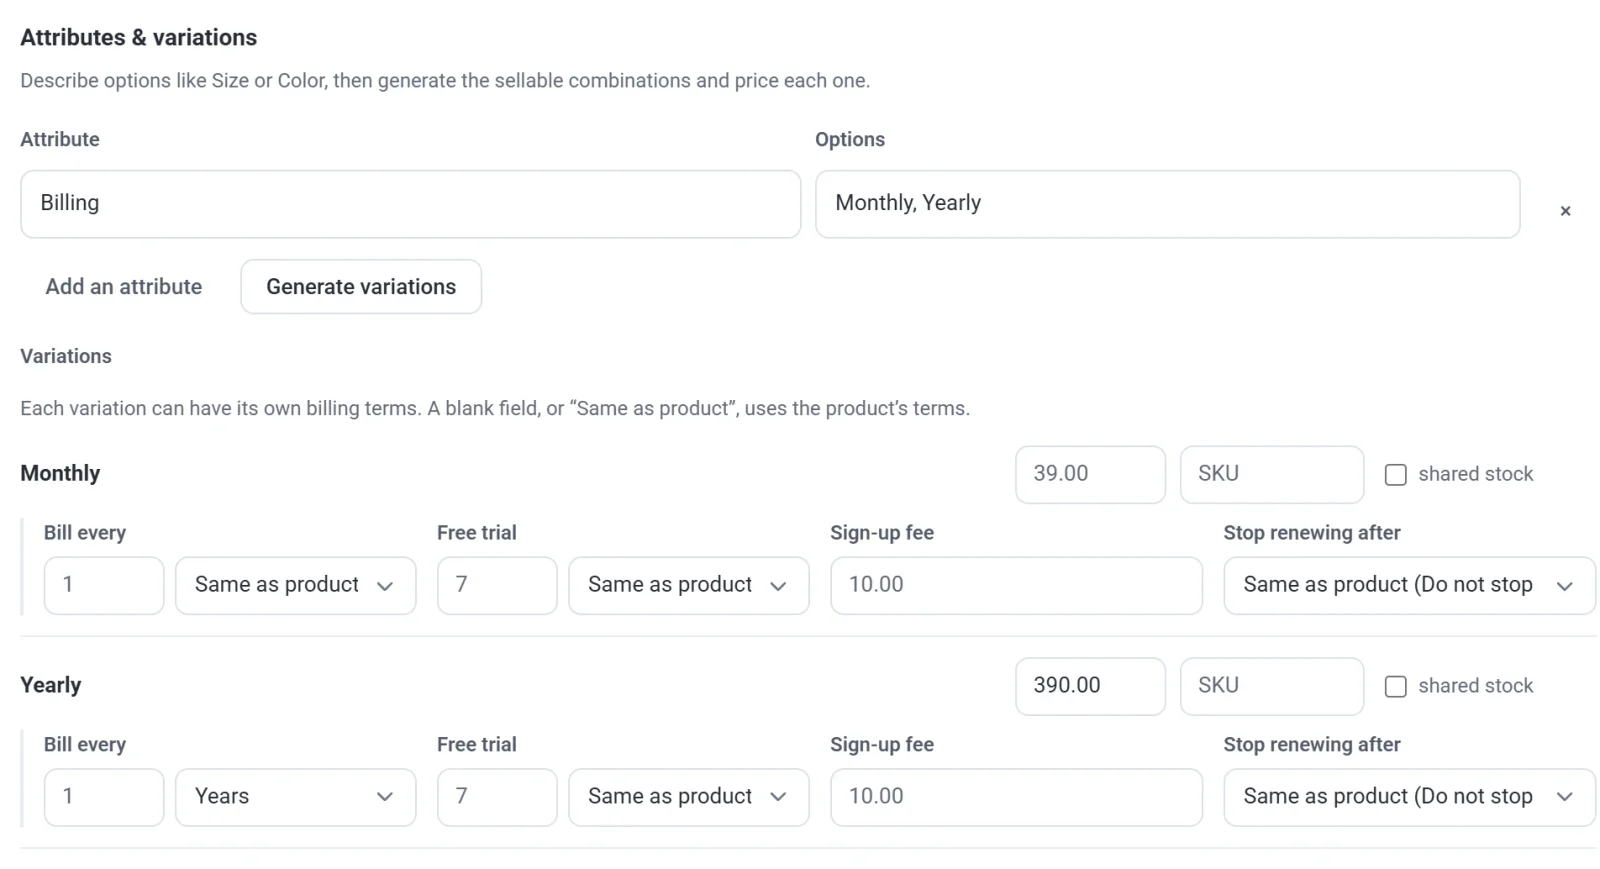Image resolution: width=1600 pixels, height=869 pixels.
Task: Click the Yearly Stop renewing after label
Action: [x=1312, y=745]
